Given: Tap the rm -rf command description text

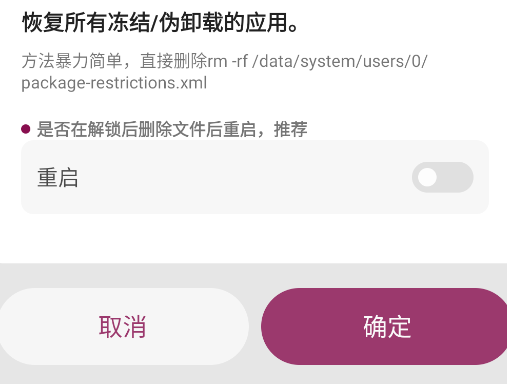Looking at the screenshot, I should pos(224,72).
